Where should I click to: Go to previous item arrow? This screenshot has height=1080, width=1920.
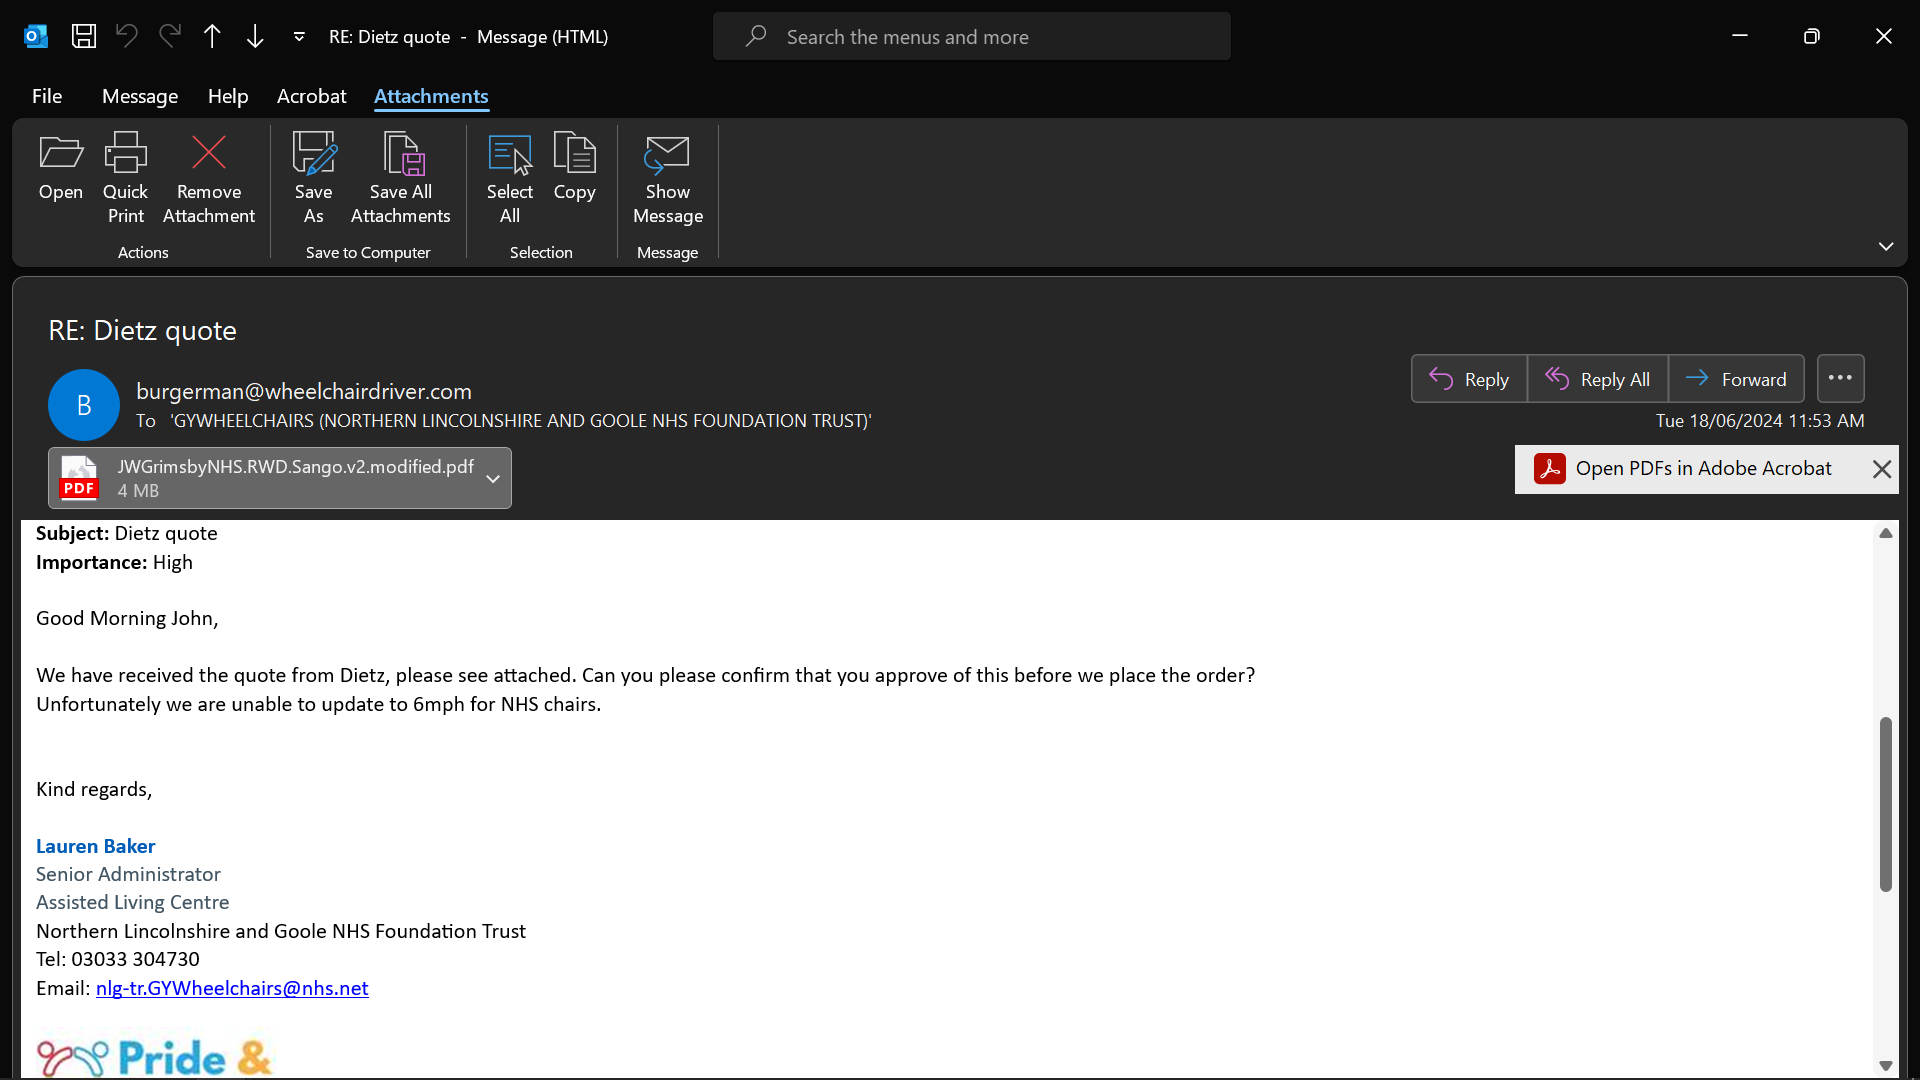pos(212,37)
